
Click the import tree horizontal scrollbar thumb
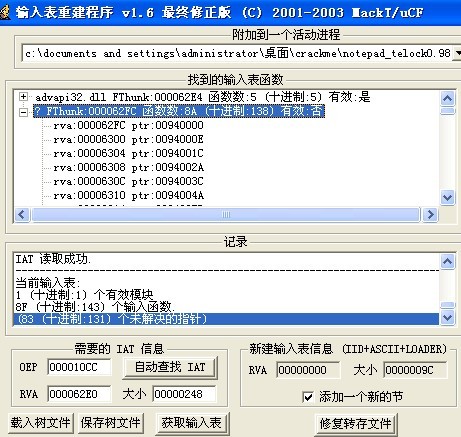pyautogui.click(x=226, y=214)
